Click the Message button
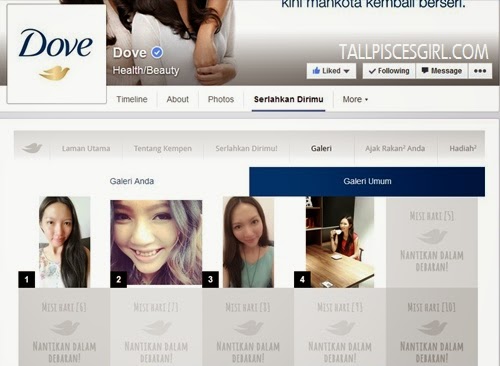Screen dimensions: 500x366 pyautogui.click(x=442, y=71)
